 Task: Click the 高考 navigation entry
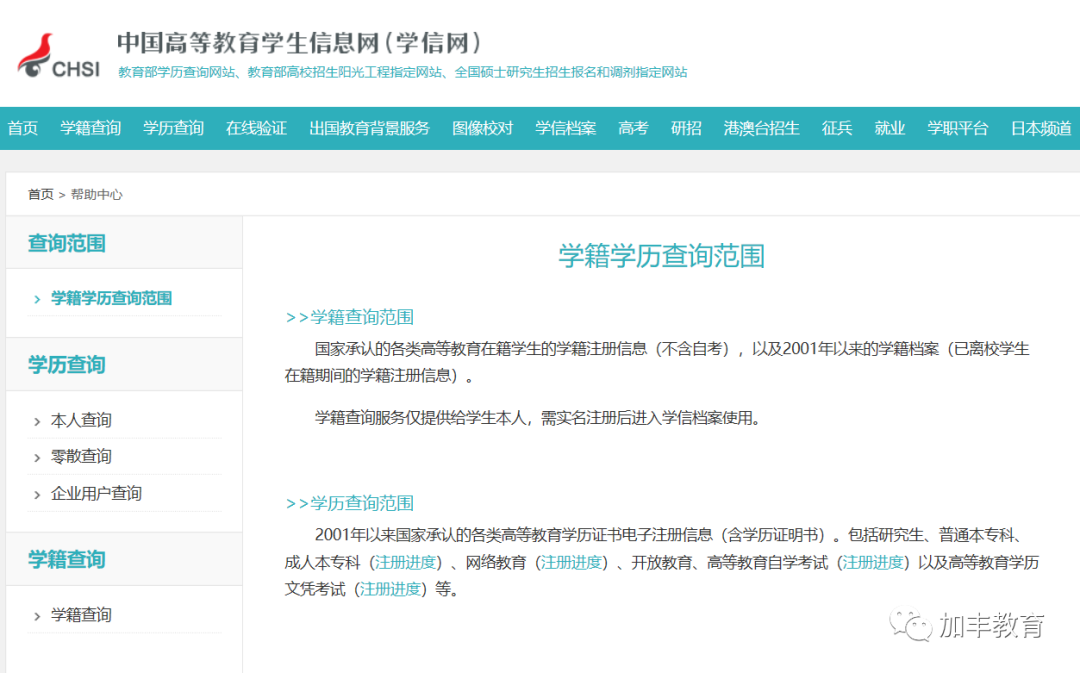pyautogui.click(x=632, y=128)
